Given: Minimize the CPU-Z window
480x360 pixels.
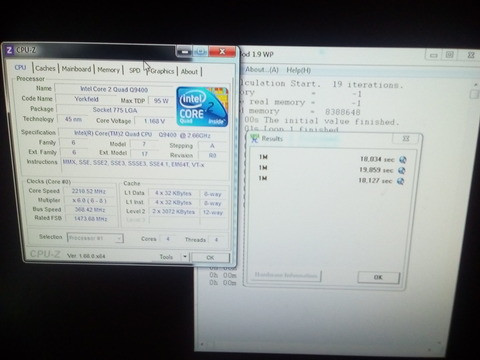Looking at the screenshot, I should pos(184,52).
